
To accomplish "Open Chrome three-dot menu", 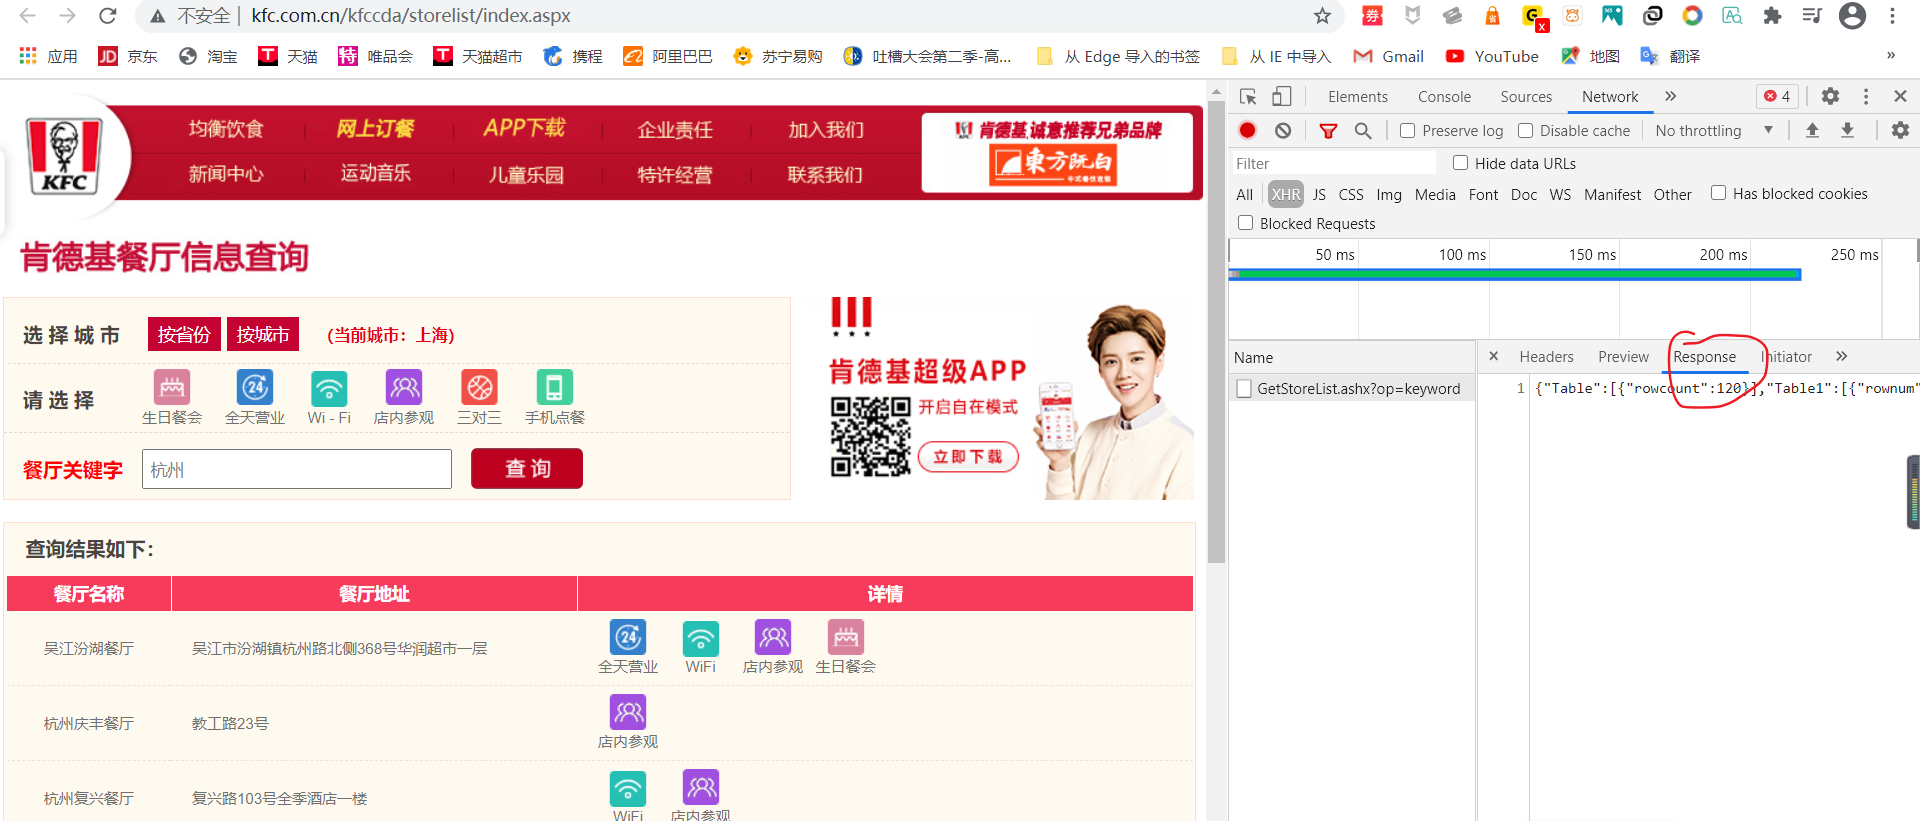I will pyautogui.click(x=1892, y=16).
